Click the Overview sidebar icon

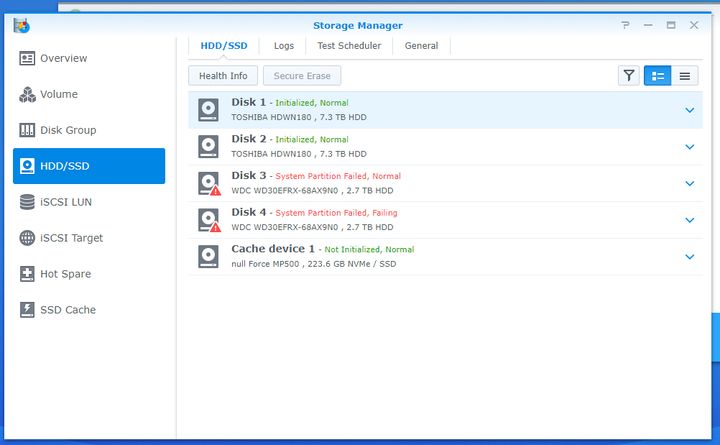click(28, 58)
